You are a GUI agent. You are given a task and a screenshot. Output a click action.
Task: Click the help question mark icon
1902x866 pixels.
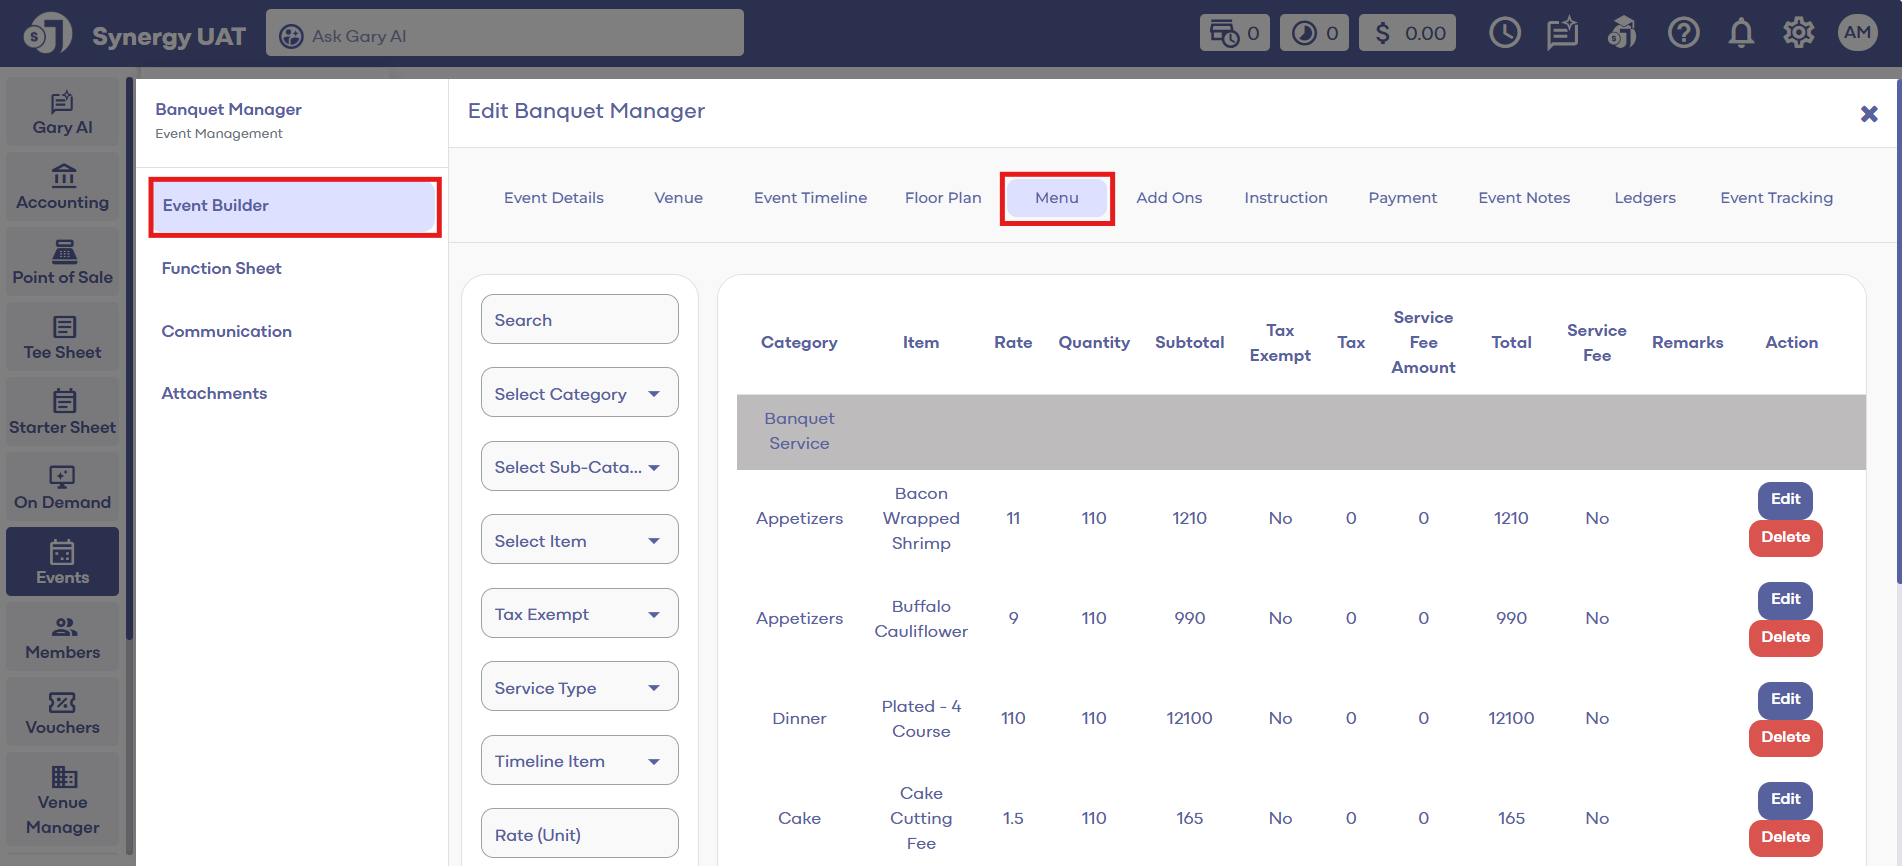coord(1683,34)
